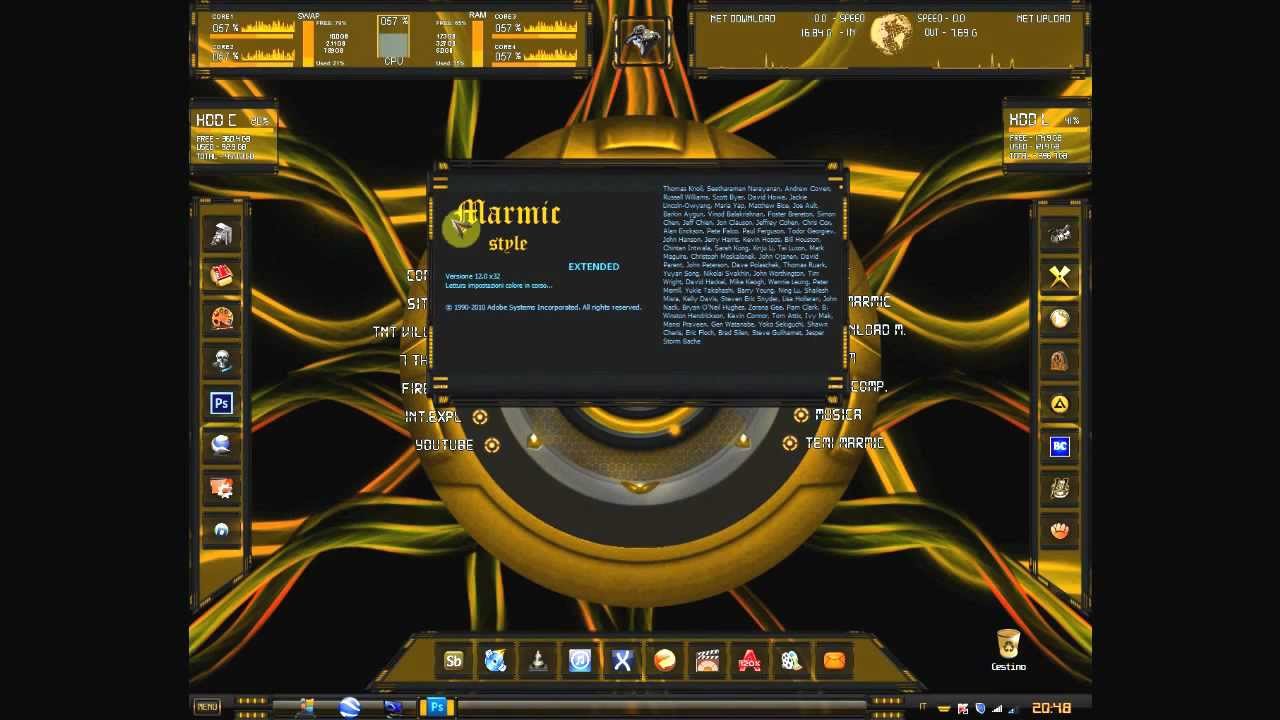Click the blue shield tray icon

point(981,708)
